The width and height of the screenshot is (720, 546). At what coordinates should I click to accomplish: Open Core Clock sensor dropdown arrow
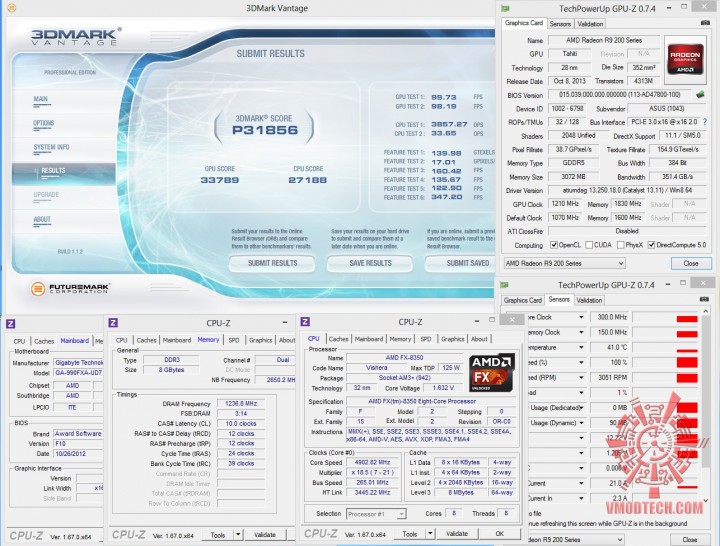tap(581, 317)
